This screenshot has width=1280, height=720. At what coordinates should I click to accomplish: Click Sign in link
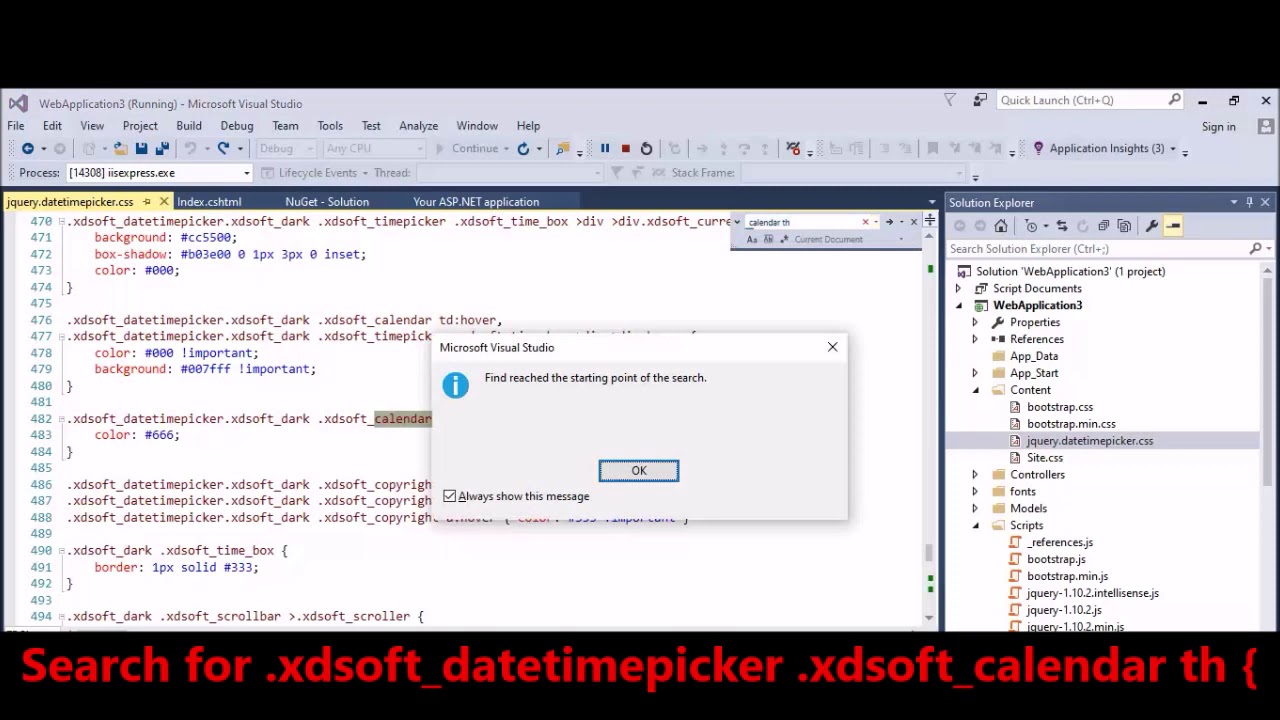click(x=1218, y=127)
